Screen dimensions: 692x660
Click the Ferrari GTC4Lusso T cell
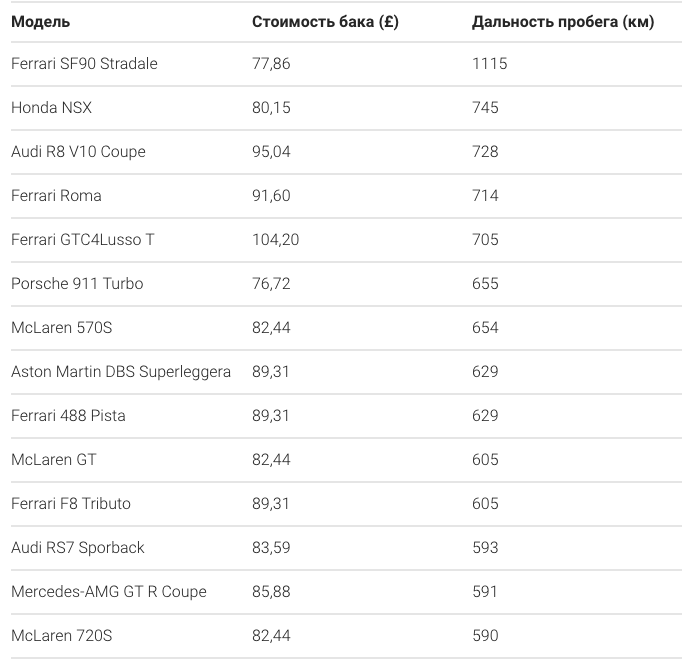coord(83,240)
